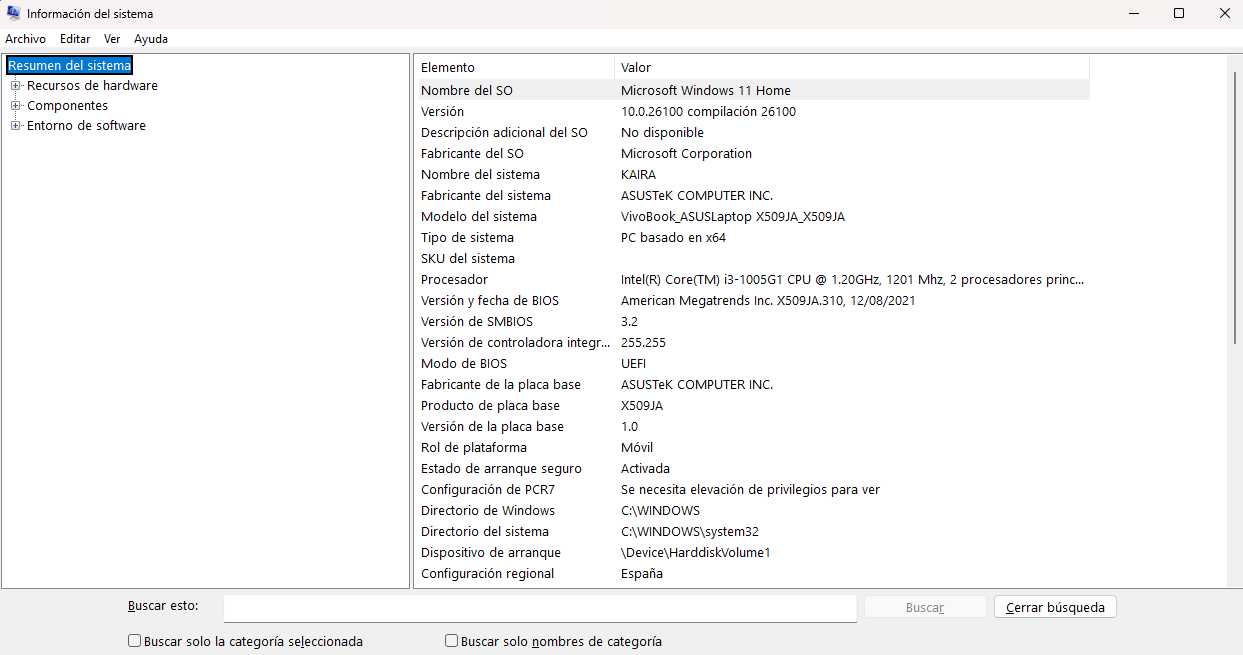Open the Editar menu
This screenshot has height=655, width=1243.
coord(75,39)
